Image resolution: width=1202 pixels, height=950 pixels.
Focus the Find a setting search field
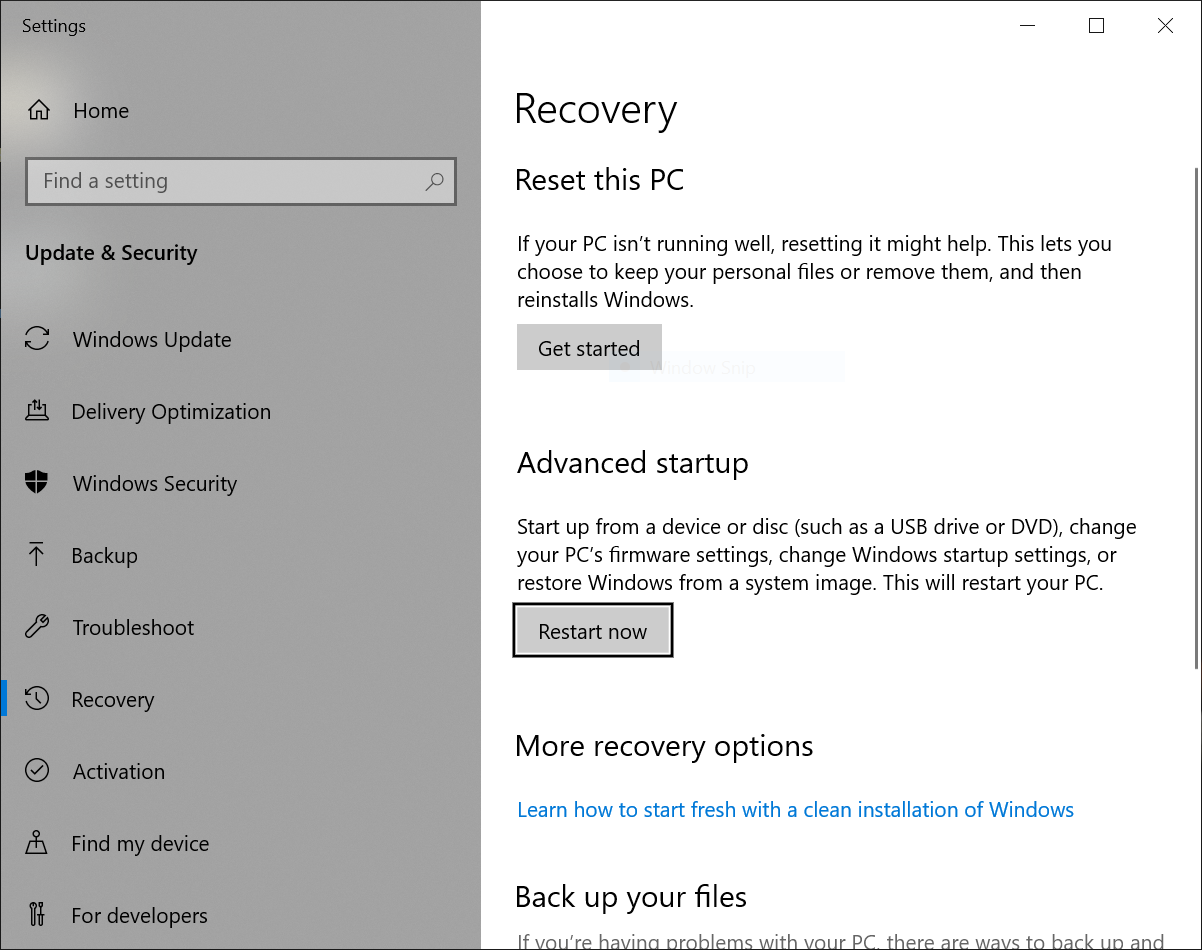click(225, 181)
